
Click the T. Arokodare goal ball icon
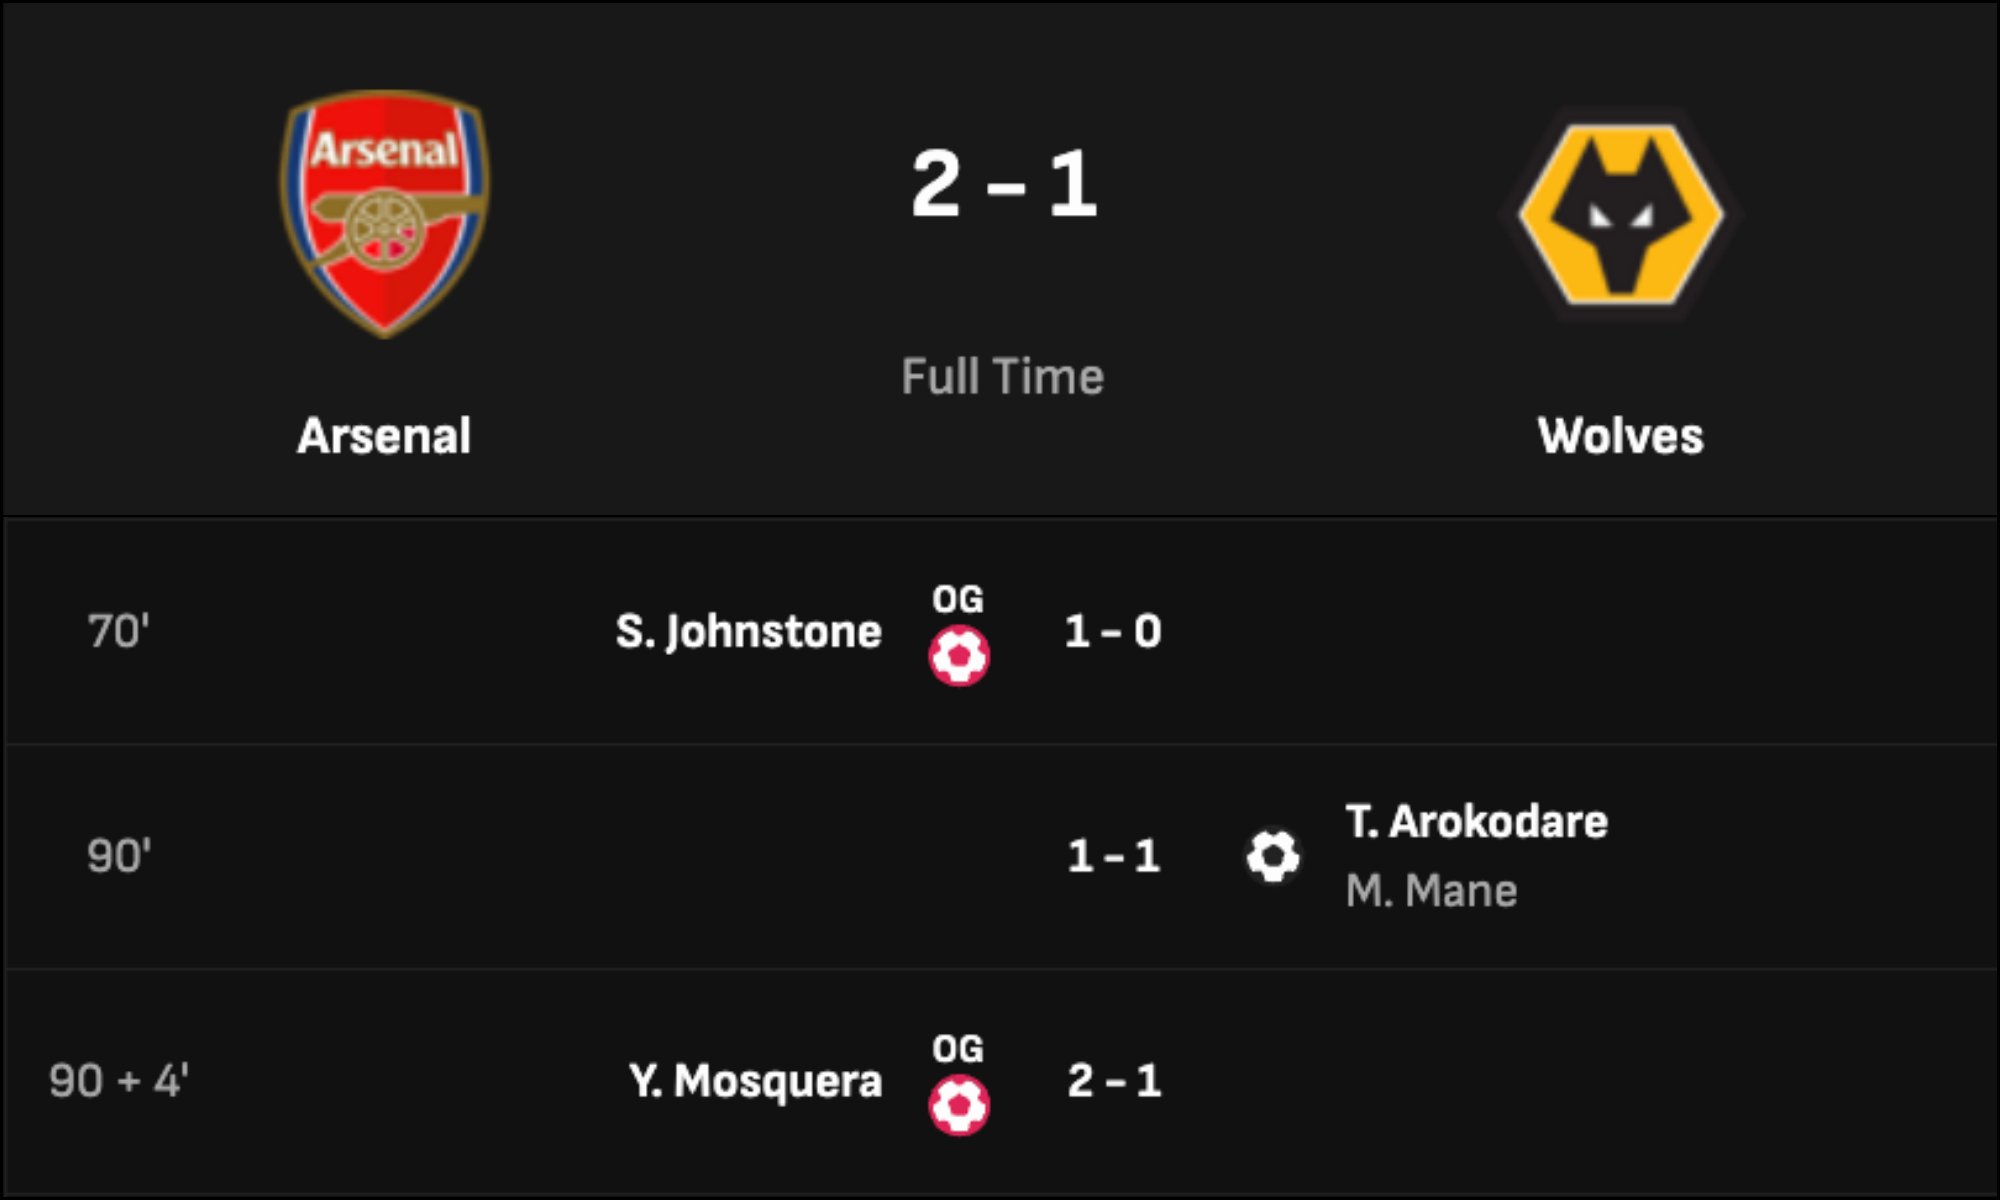click(1273, 856)
